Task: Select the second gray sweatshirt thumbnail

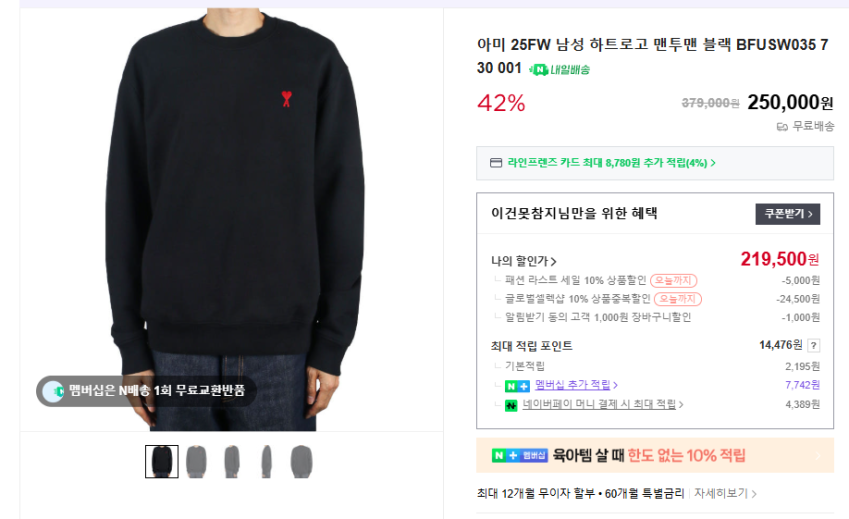Action: (x=197, y=462)
